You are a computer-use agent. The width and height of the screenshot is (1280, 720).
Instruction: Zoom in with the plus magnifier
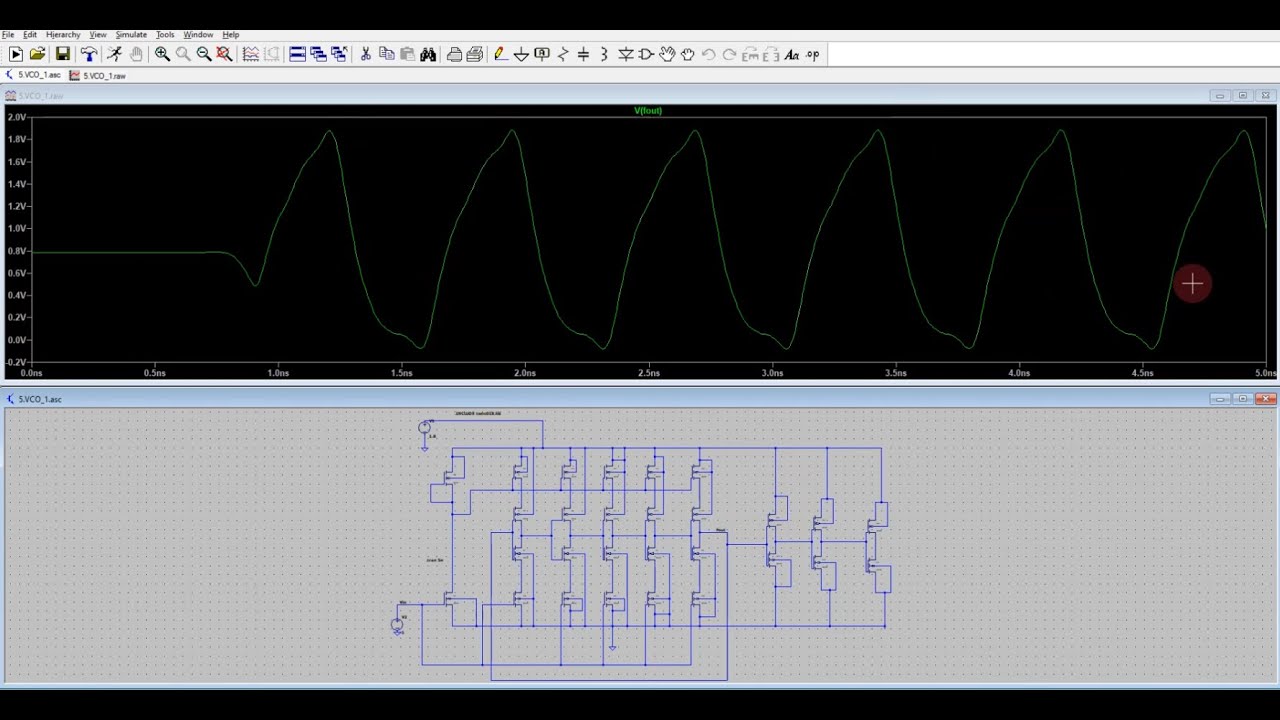tap(162, 54)
